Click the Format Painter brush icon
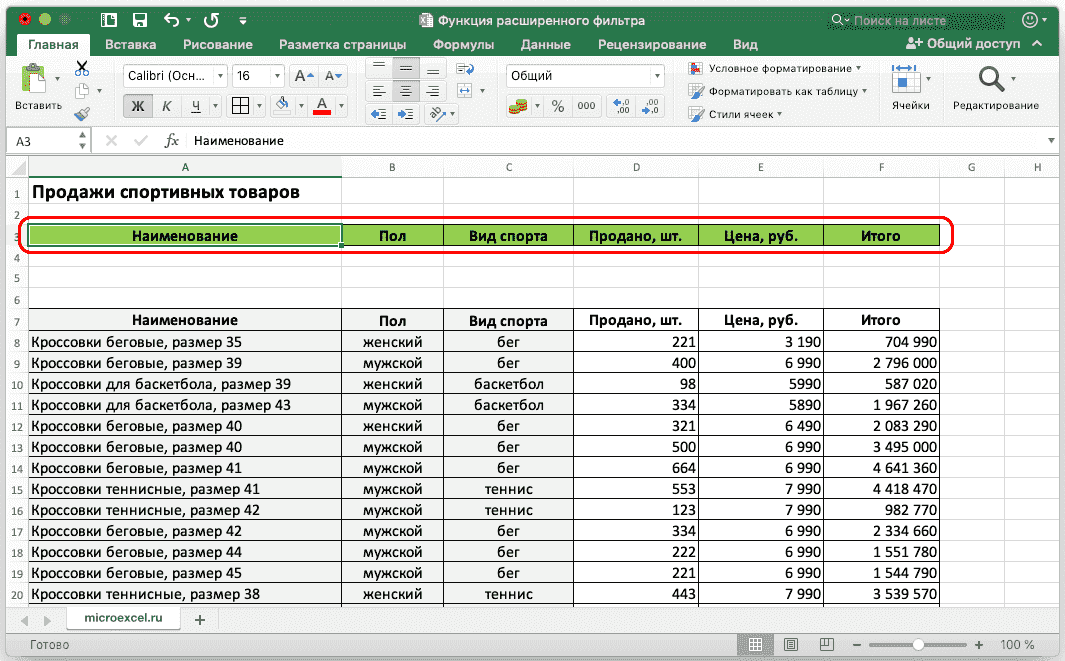 click(82, 114)
